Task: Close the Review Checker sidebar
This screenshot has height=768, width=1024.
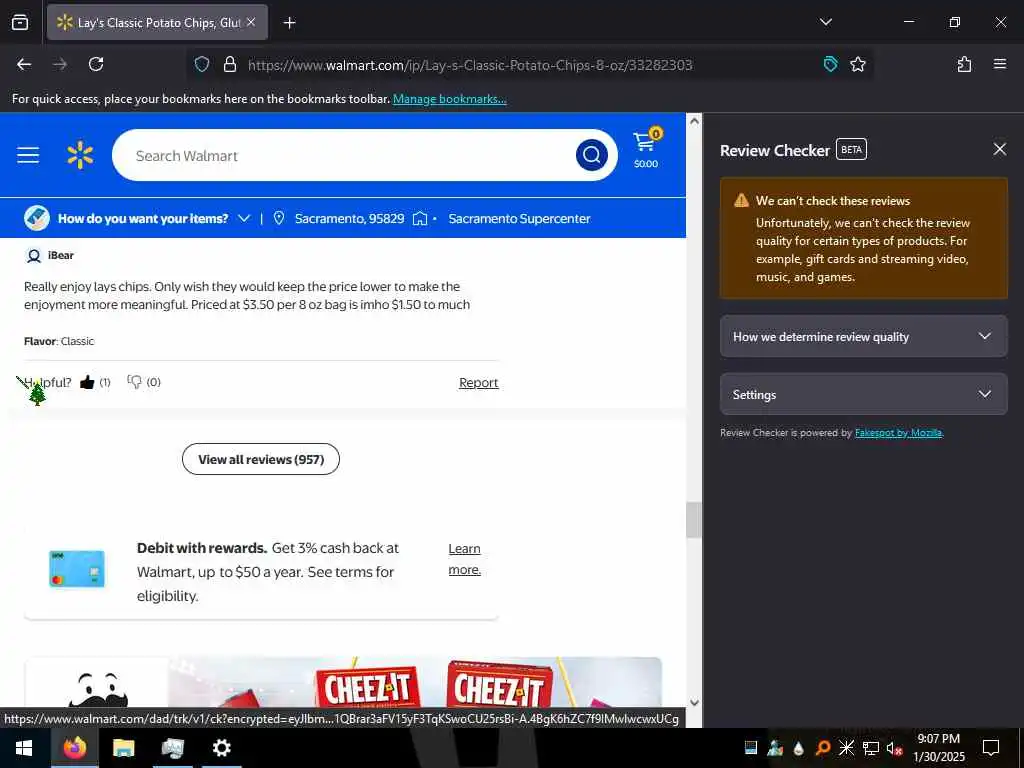Action: [x=999, y=149]
